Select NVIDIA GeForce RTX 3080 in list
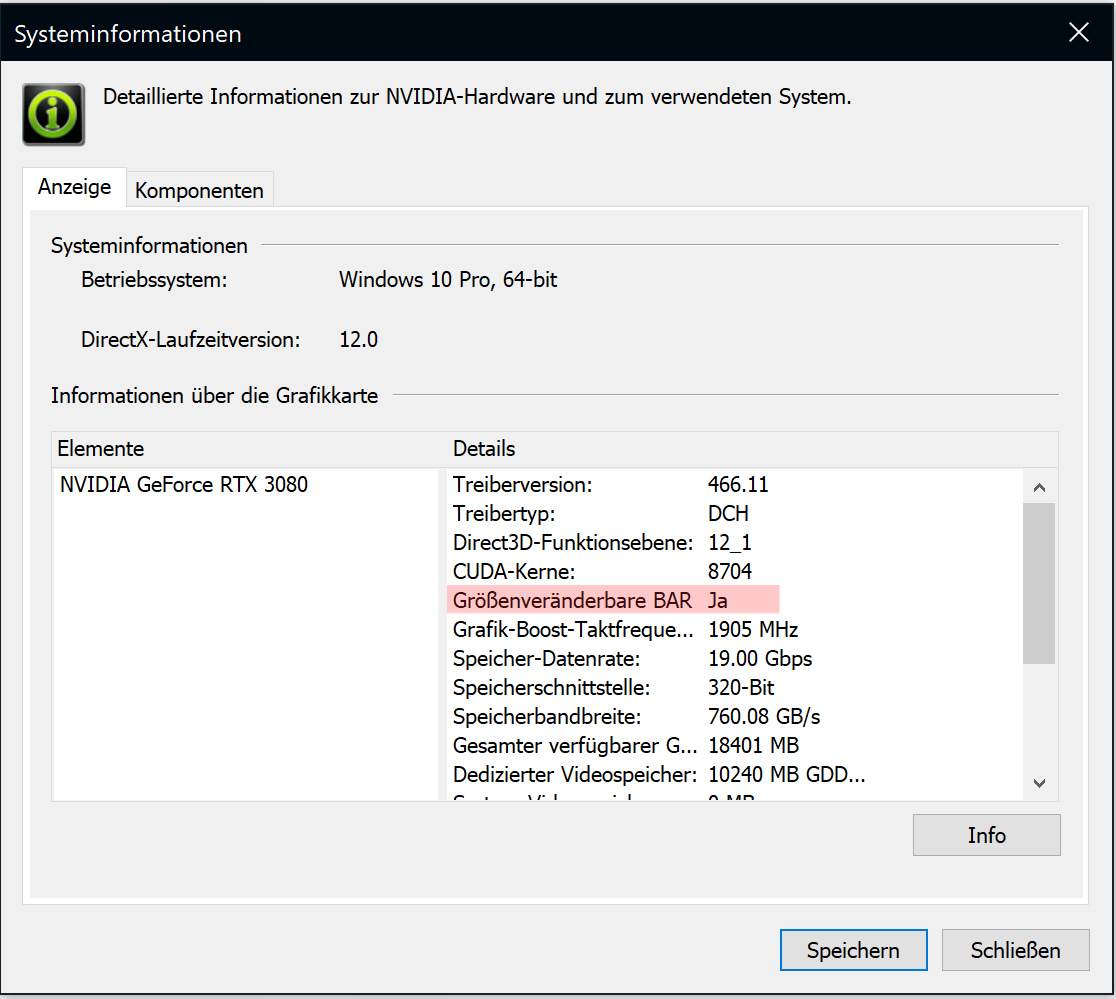Image resolution: width=1116 pixels, height=999 pixels. (184, 485)
